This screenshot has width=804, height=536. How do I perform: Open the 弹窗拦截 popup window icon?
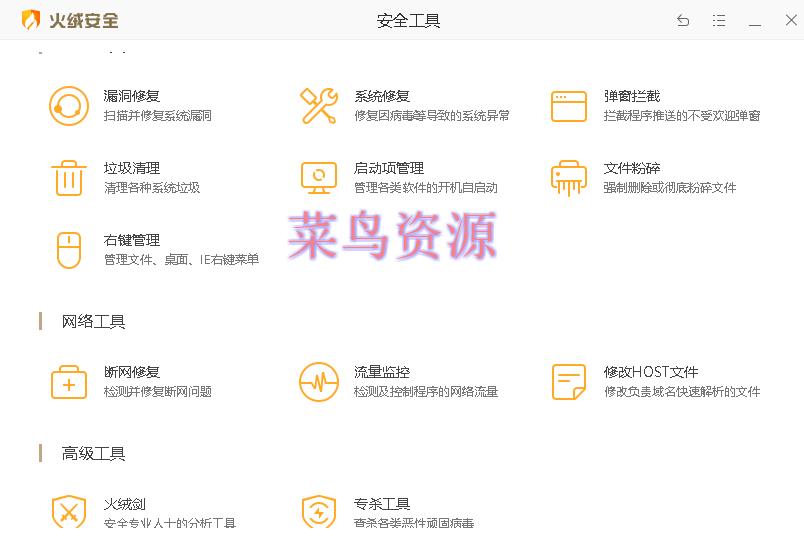[569, 106]
